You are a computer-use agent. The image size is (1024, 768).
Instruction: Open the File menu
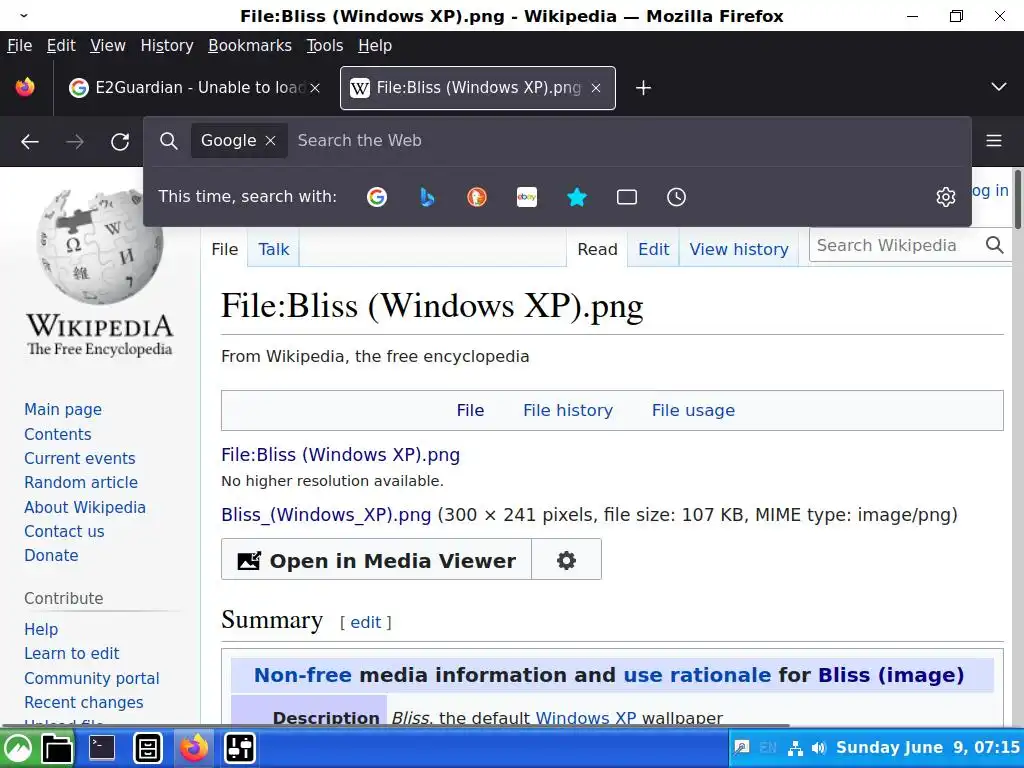point(20,46)
